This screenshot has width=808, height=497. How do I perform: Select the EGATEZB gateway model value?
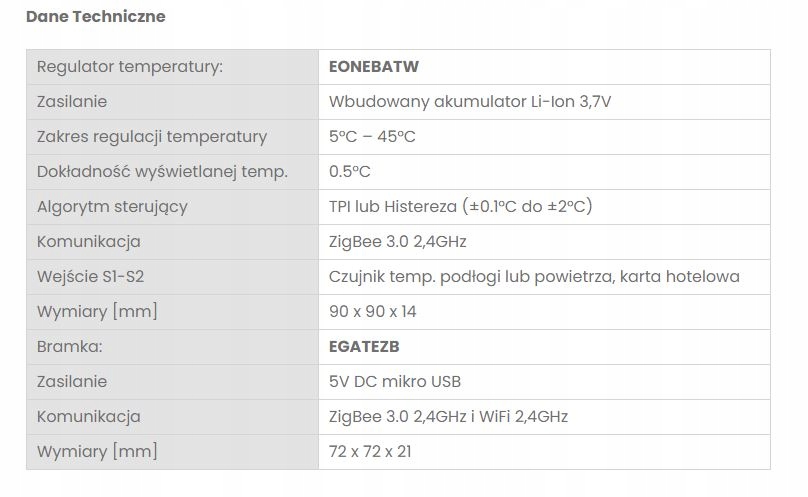click(x=371, y=347)
